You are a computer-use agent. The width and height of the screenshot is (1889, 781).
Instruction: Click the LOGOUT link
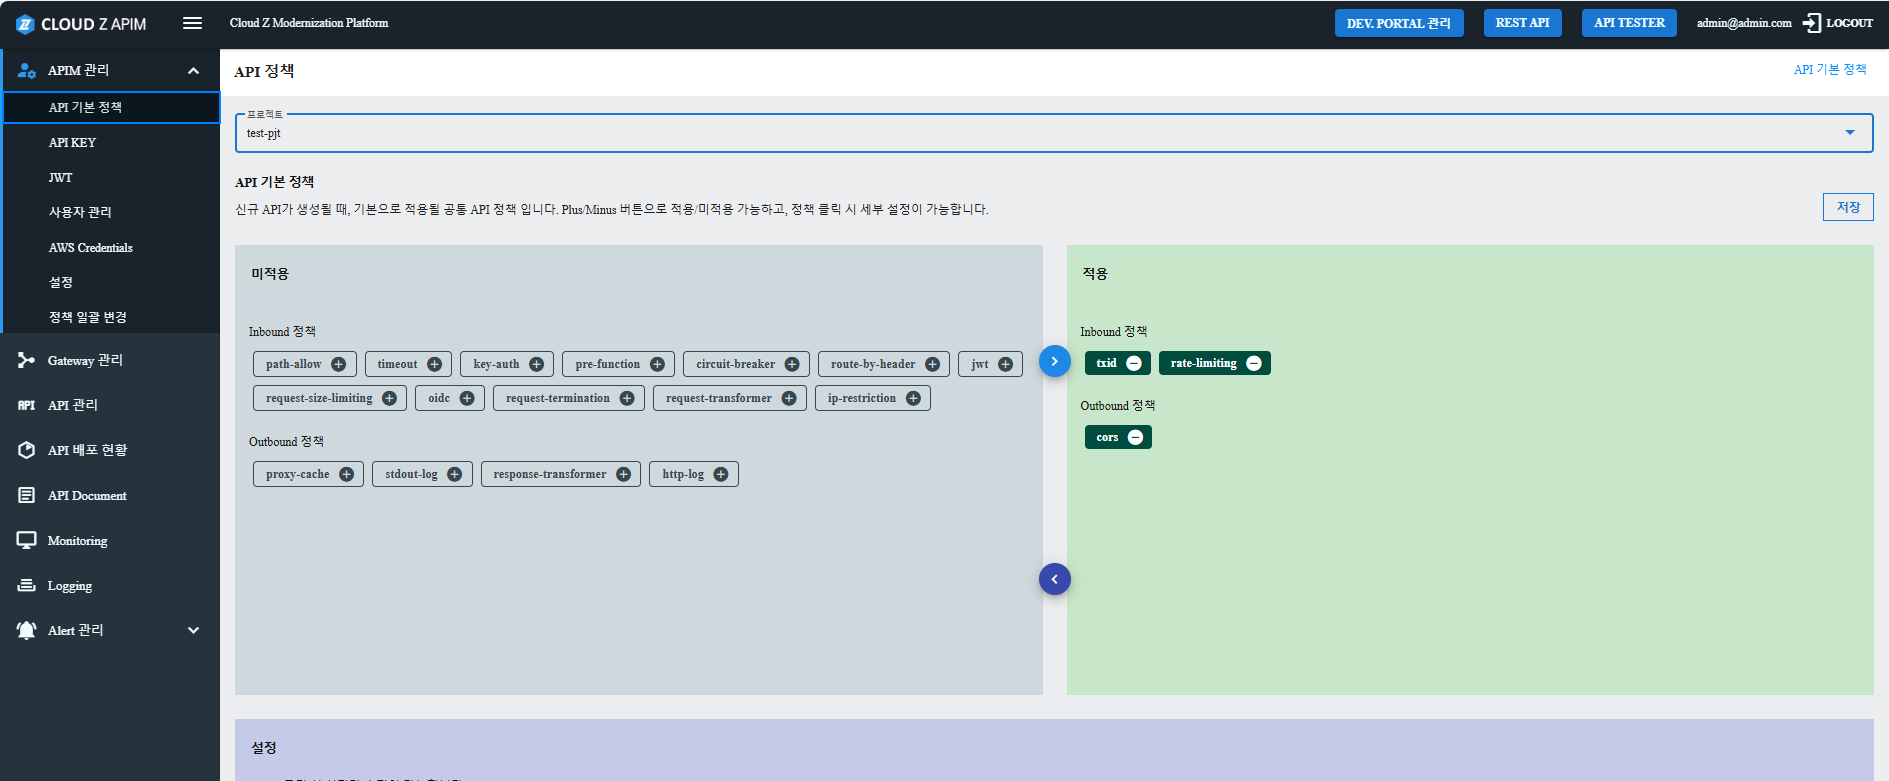[1838, 23]
